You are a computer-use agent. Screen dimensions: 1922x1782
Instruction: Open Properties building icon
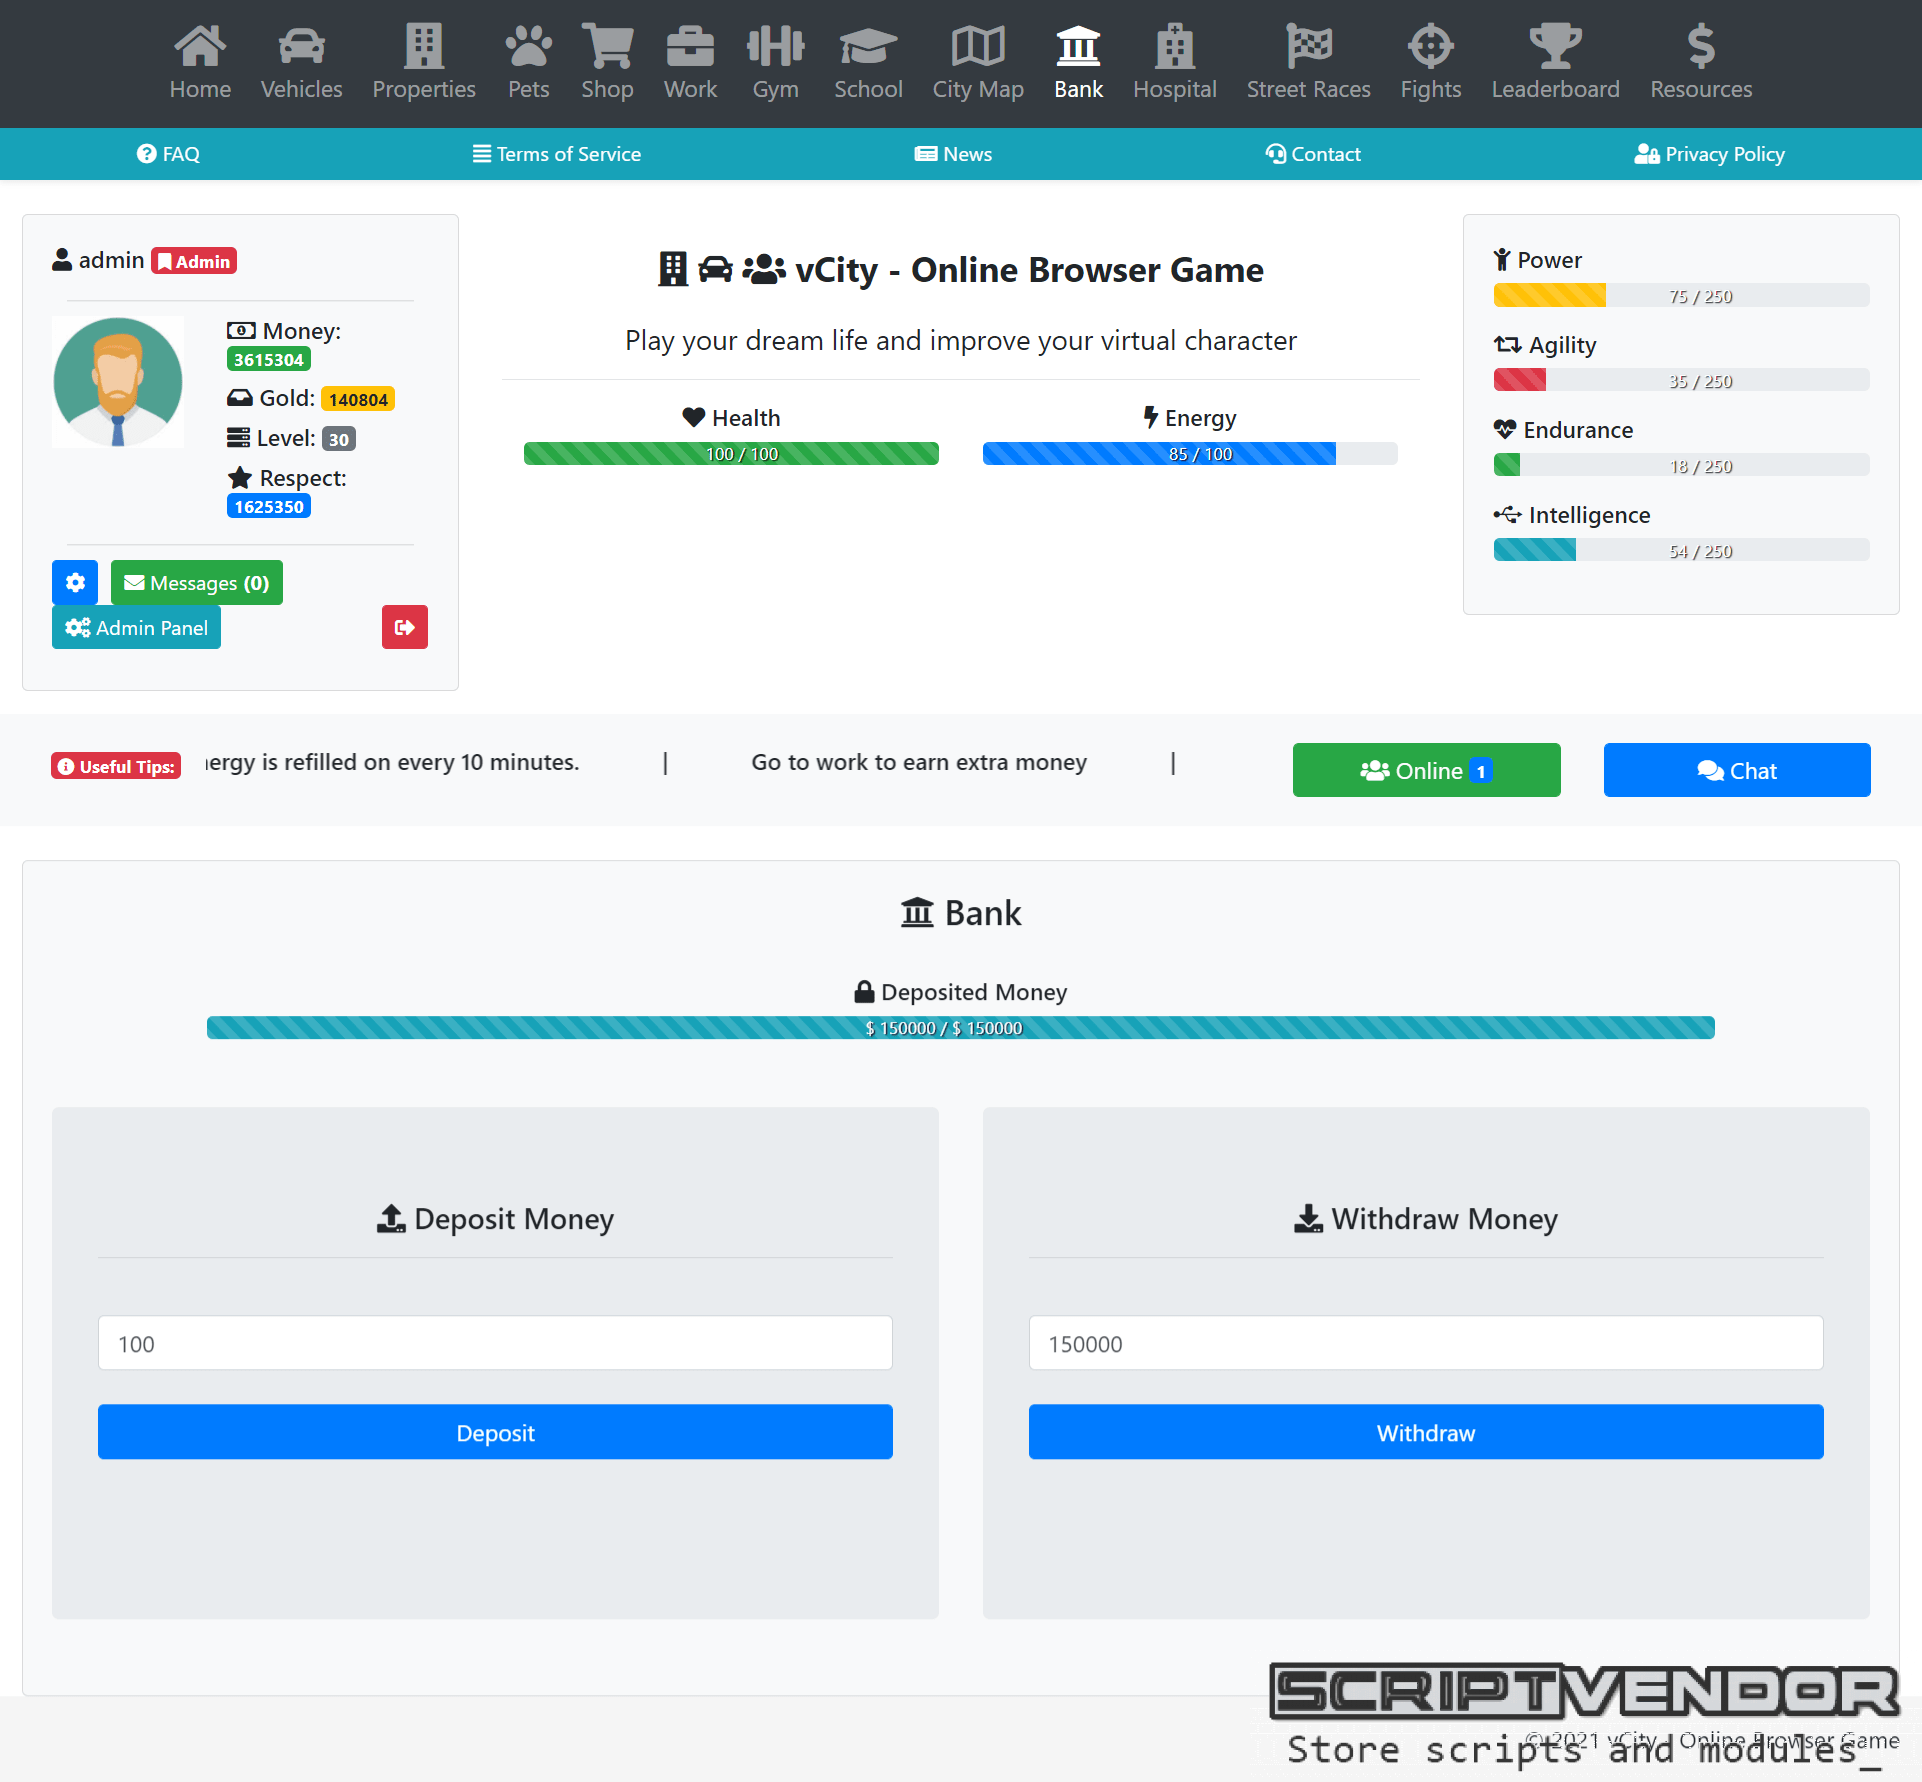[x=424, y=45]
